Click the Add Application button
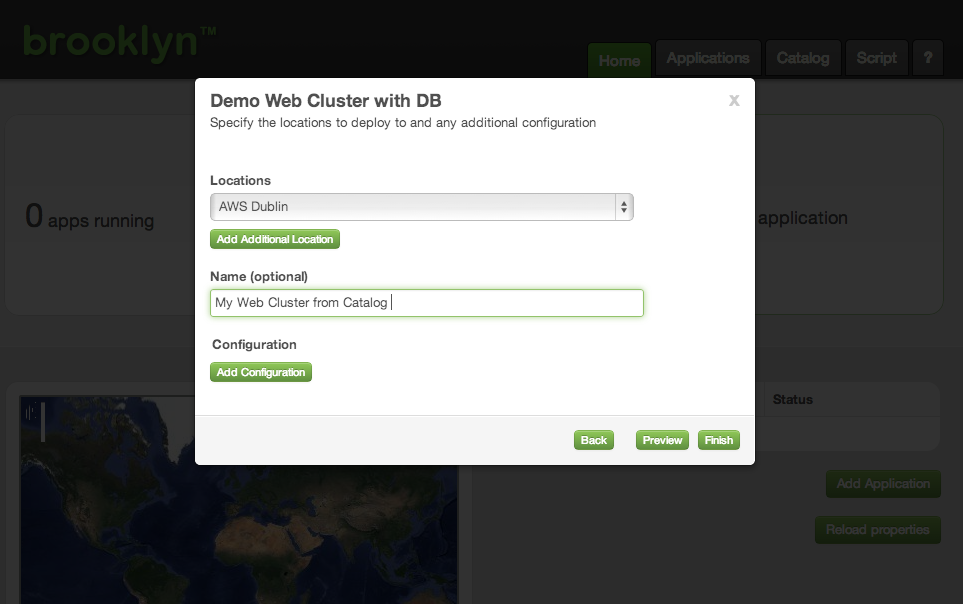Viewport: 963px width, 604px height. [x=882, y=484]
